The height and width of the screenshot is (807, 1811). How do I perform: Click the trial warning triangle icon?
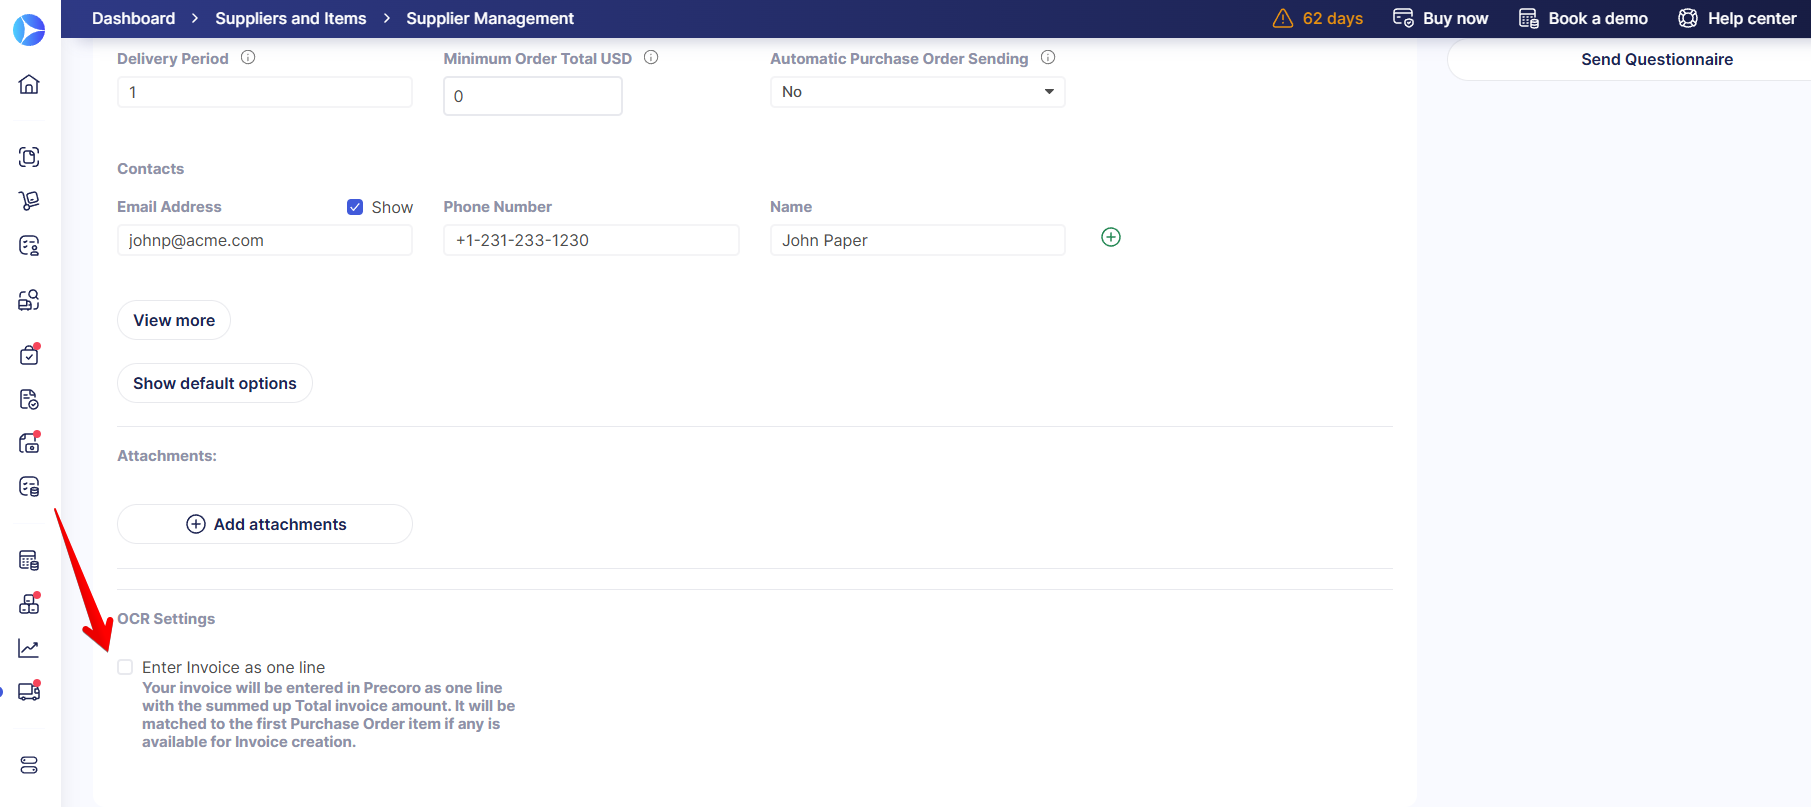tap(1283, 18)
